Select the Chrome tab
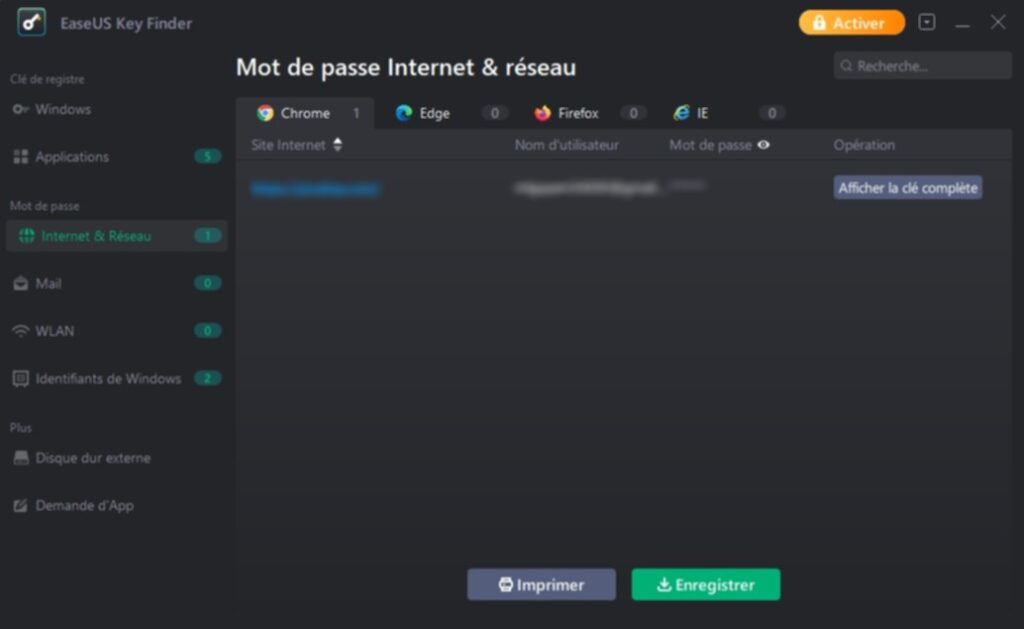The image size is (1024, 629). [305, 113]
